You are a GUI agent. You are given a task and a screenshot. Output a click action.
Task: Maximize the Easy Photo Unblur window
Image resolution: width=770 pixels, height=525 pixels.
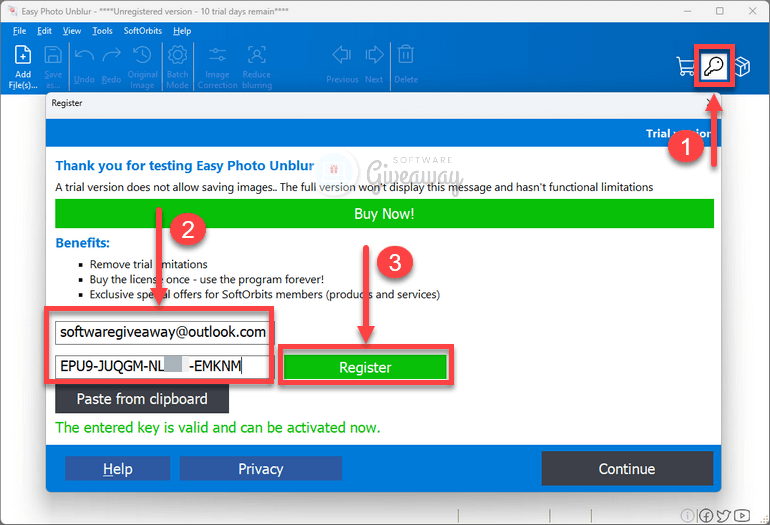(x=719, y=11)
